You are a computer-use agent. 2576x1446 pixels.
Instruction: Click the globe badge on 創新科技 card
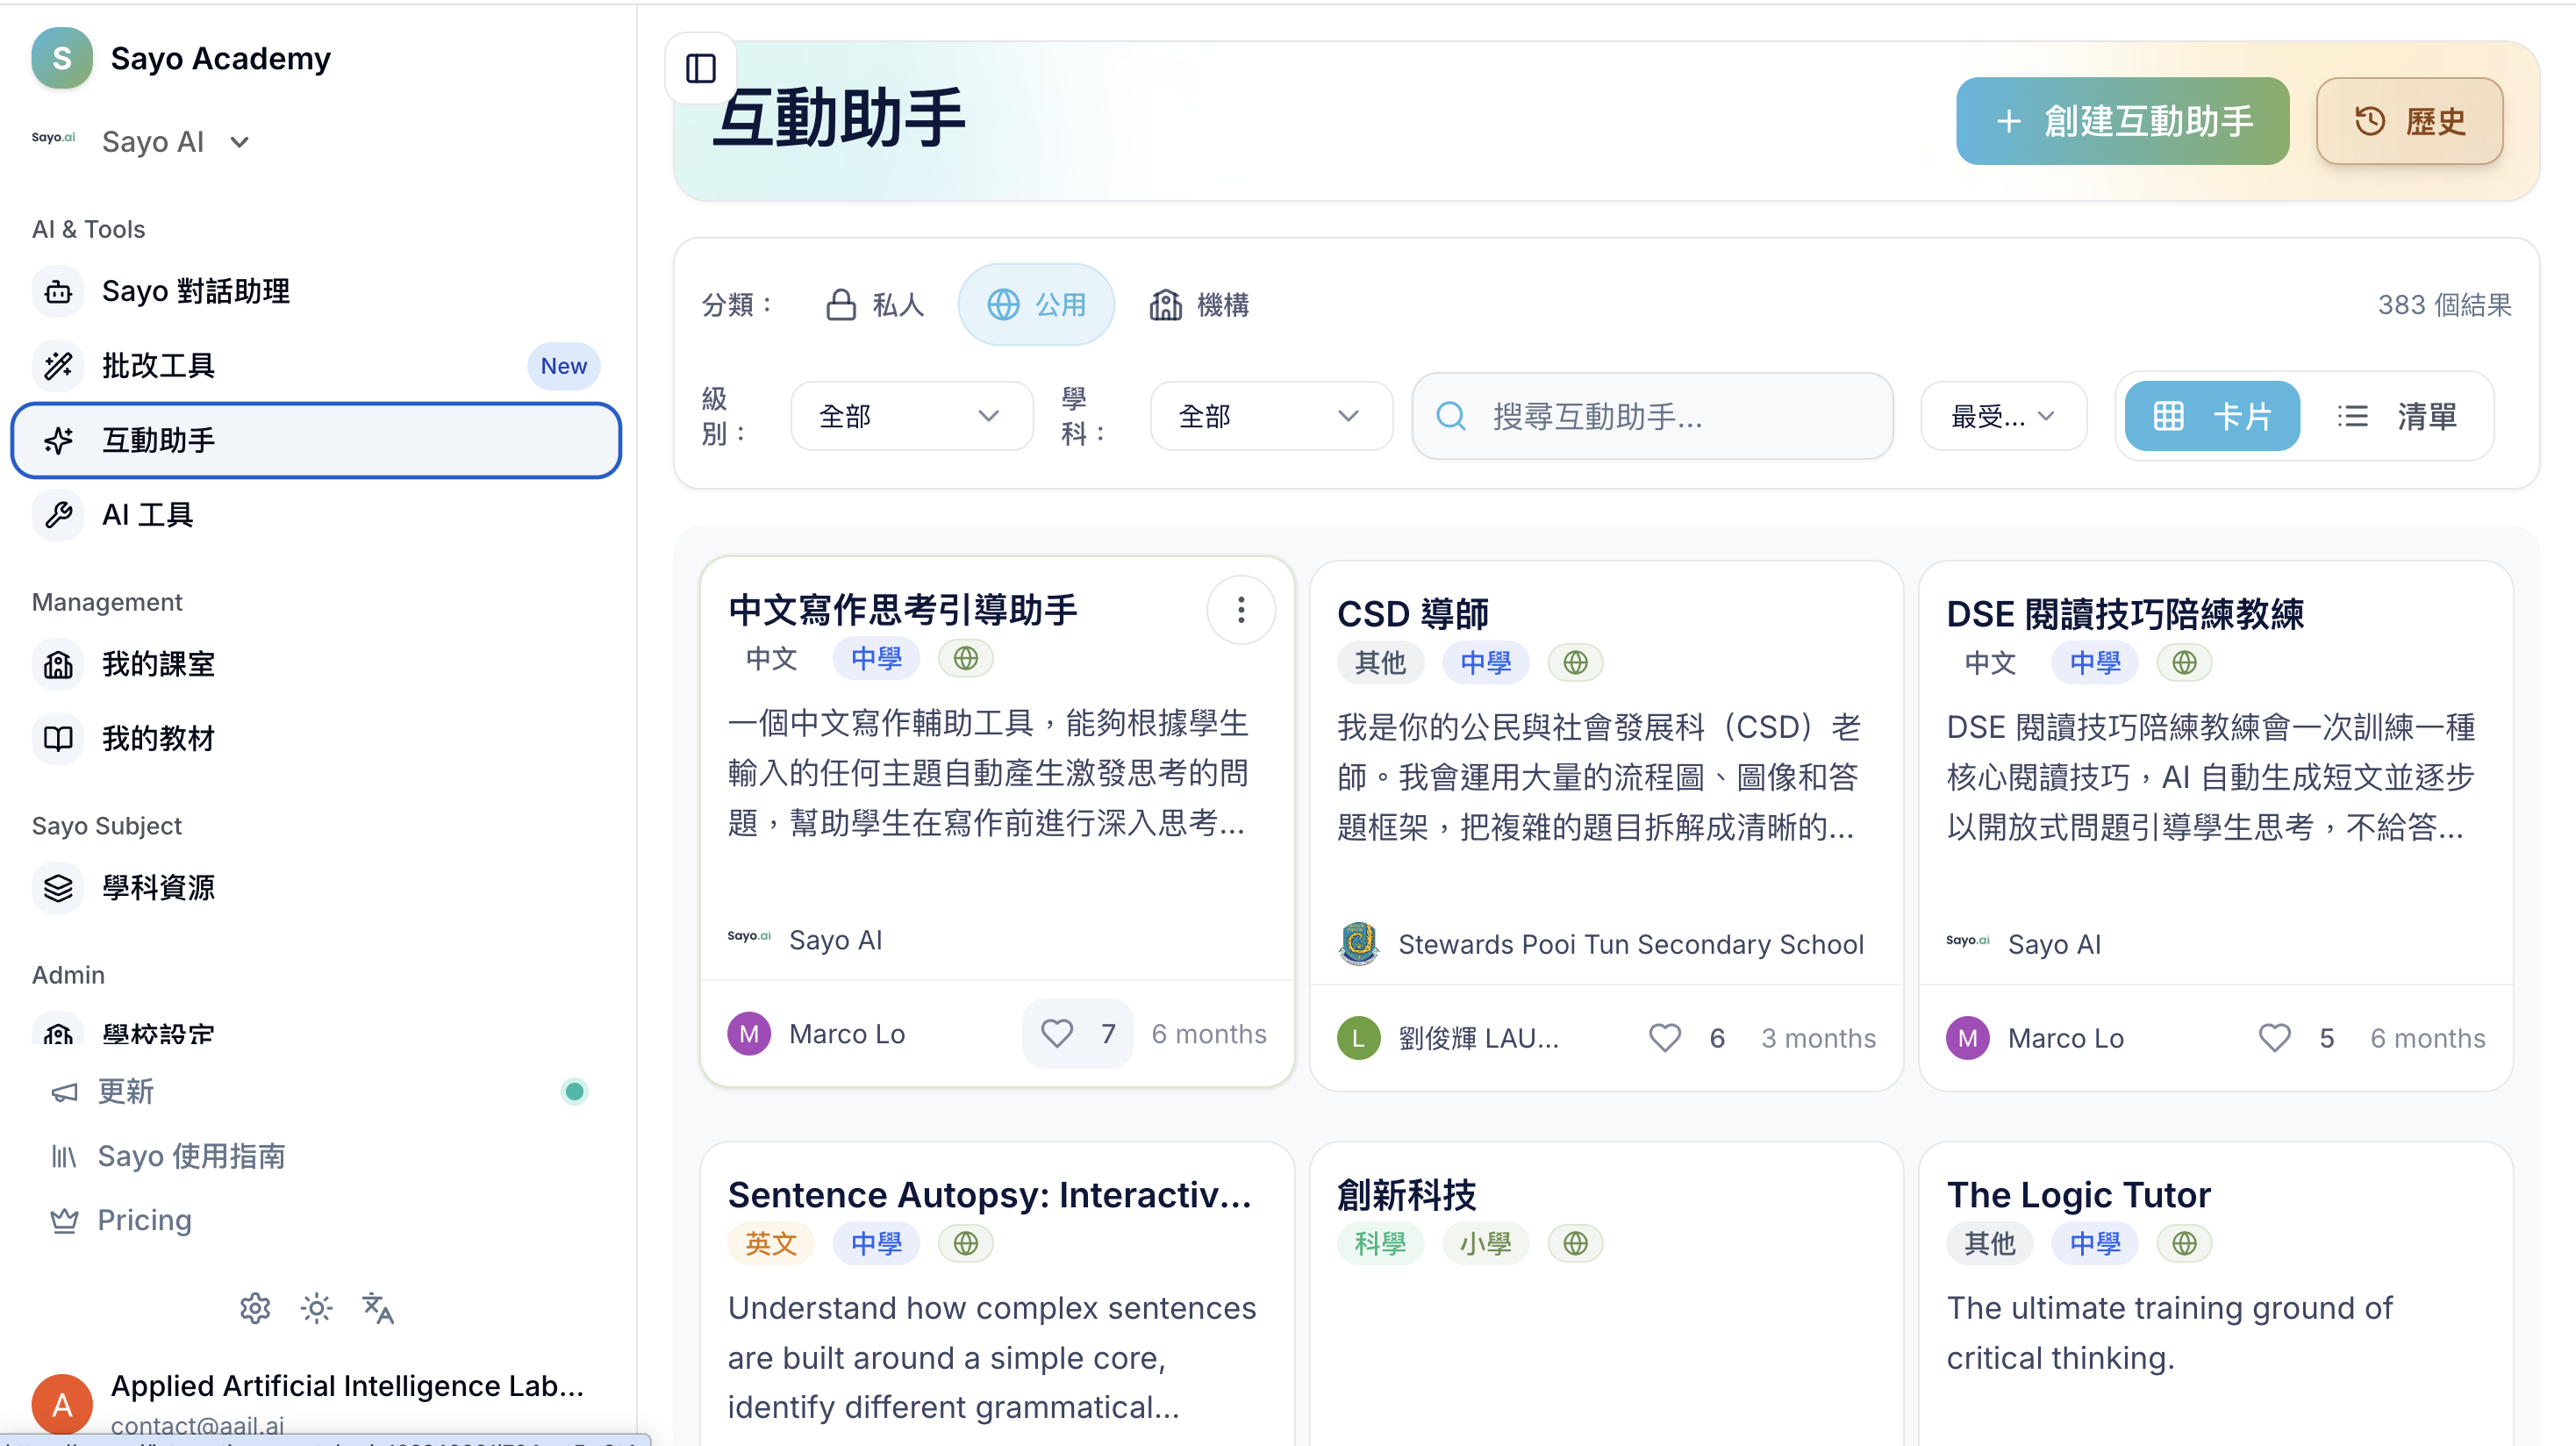click(1575, 1243)
